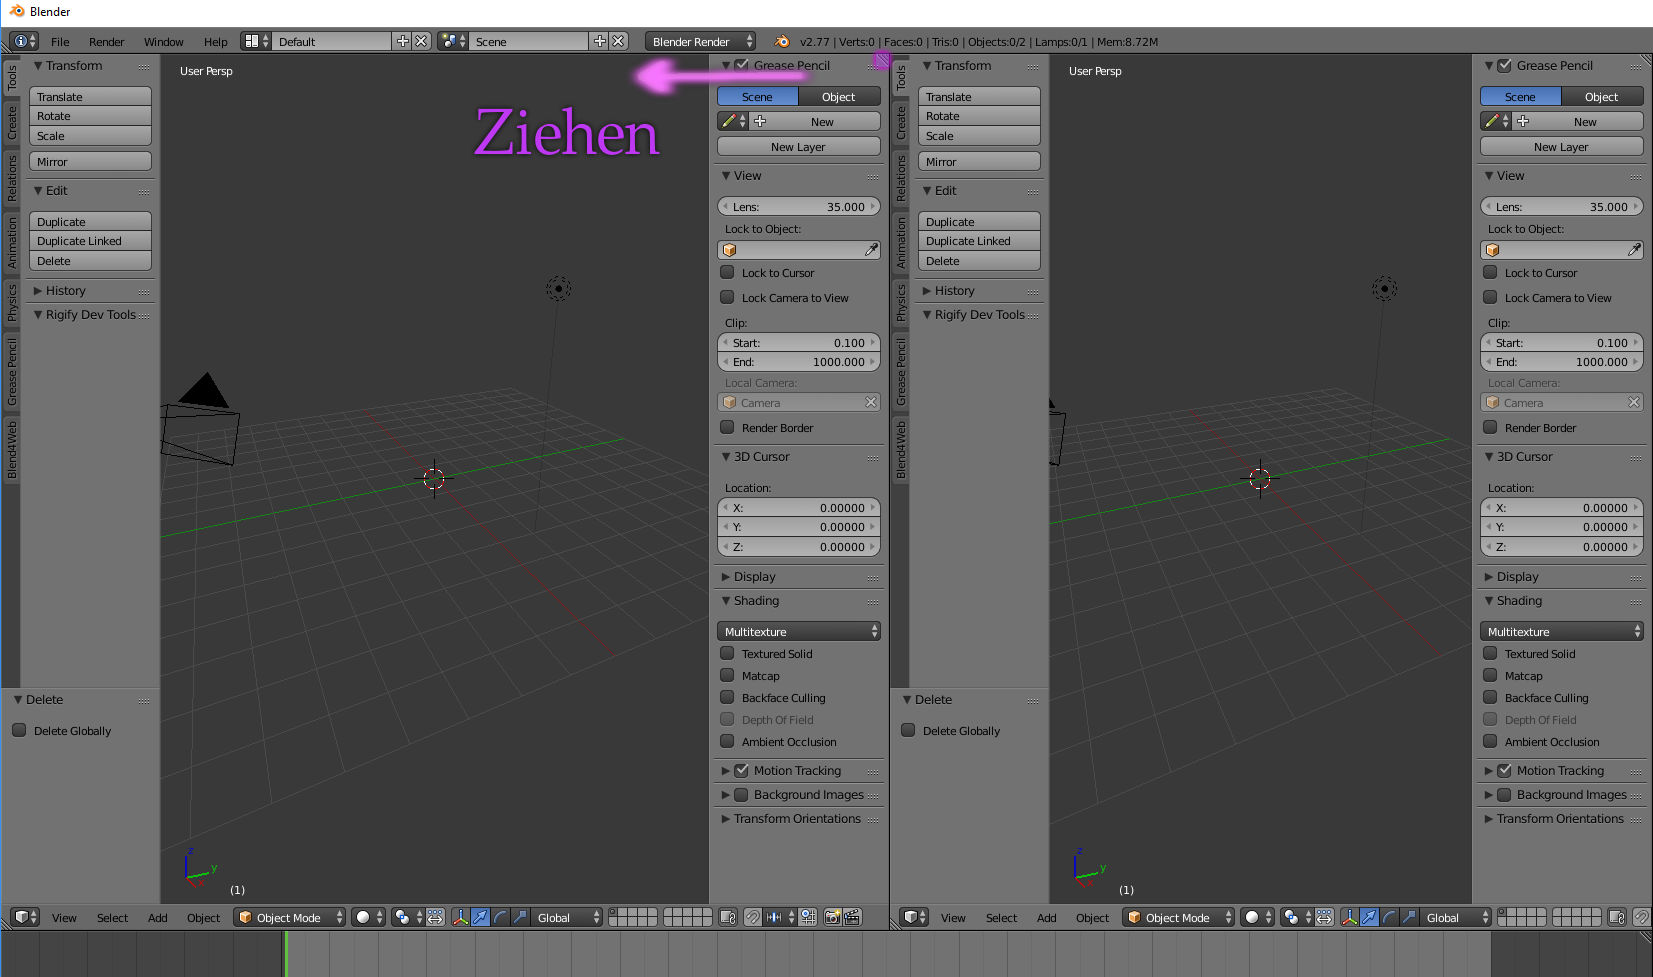Image resolution: width=1653 pixels, height=977 pixels.
Task: Delete the Default screen layout with the X
Action: [422, 41]
